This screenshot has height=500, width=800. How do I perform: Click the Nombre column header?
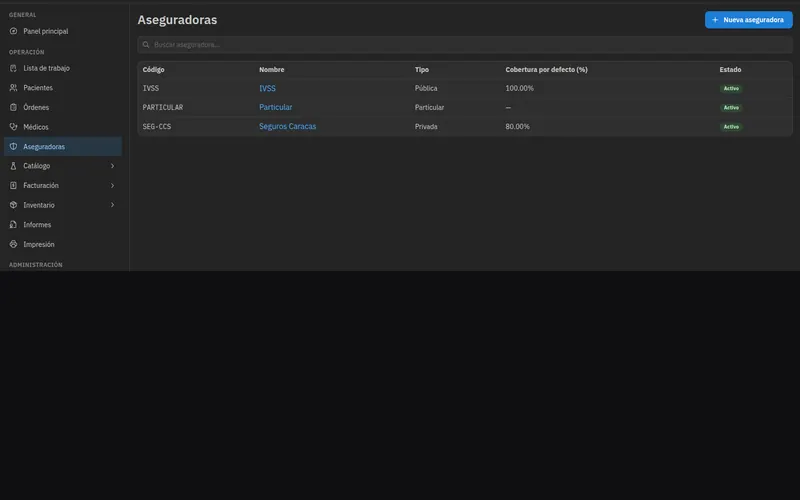(x=271, y=69)
